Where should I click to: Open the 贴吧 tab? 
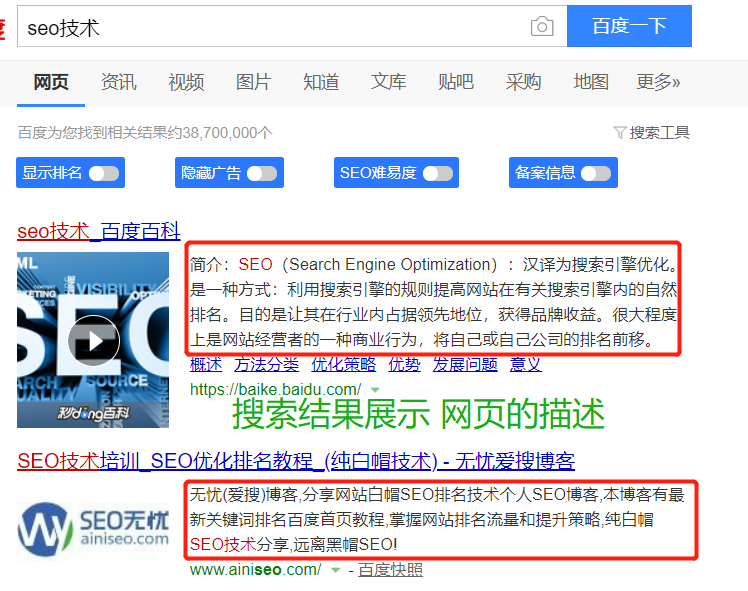(456, 82)
